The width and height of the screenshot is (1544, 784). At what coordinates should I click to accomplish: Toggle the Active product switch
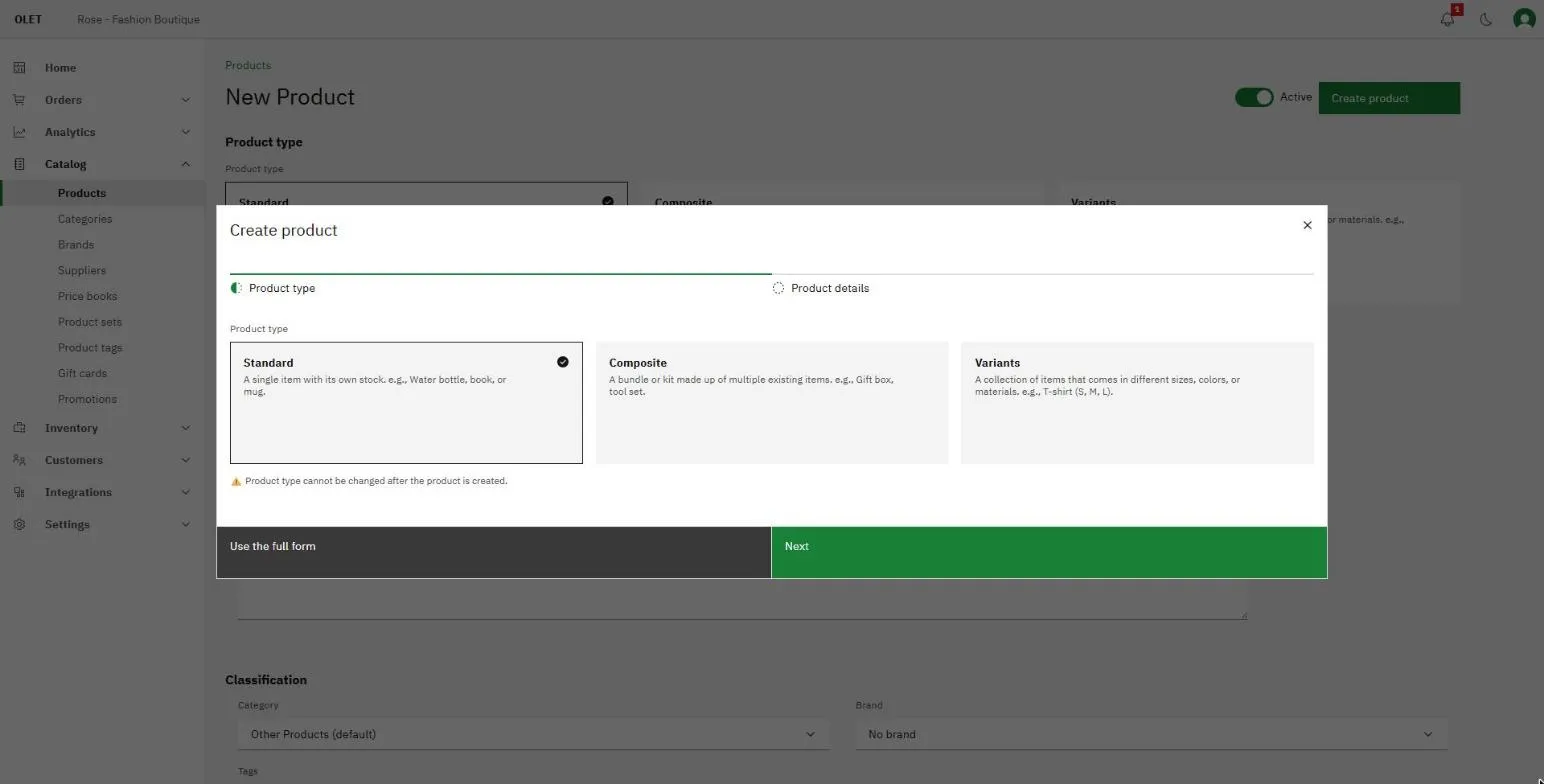(1254, 97)
